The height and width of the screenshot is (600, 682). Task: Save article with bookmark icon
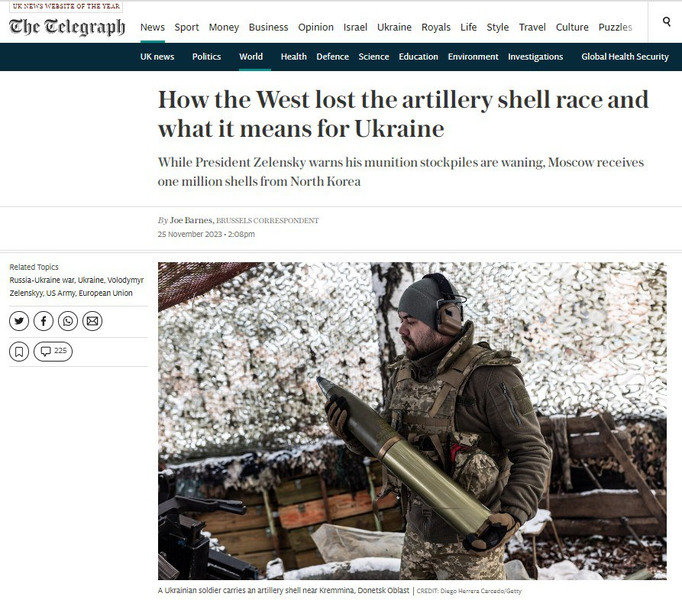(19, 352)
